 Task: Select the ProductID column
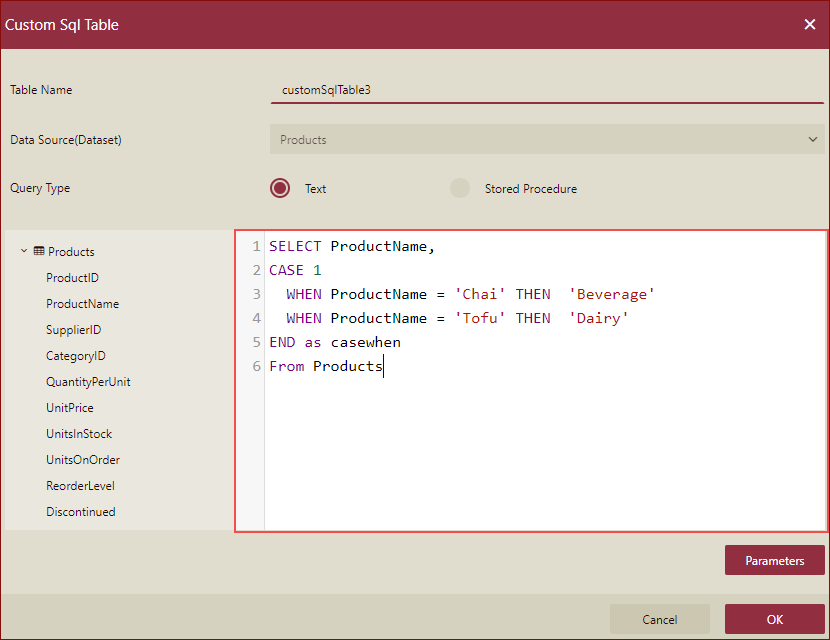(73, 277)
